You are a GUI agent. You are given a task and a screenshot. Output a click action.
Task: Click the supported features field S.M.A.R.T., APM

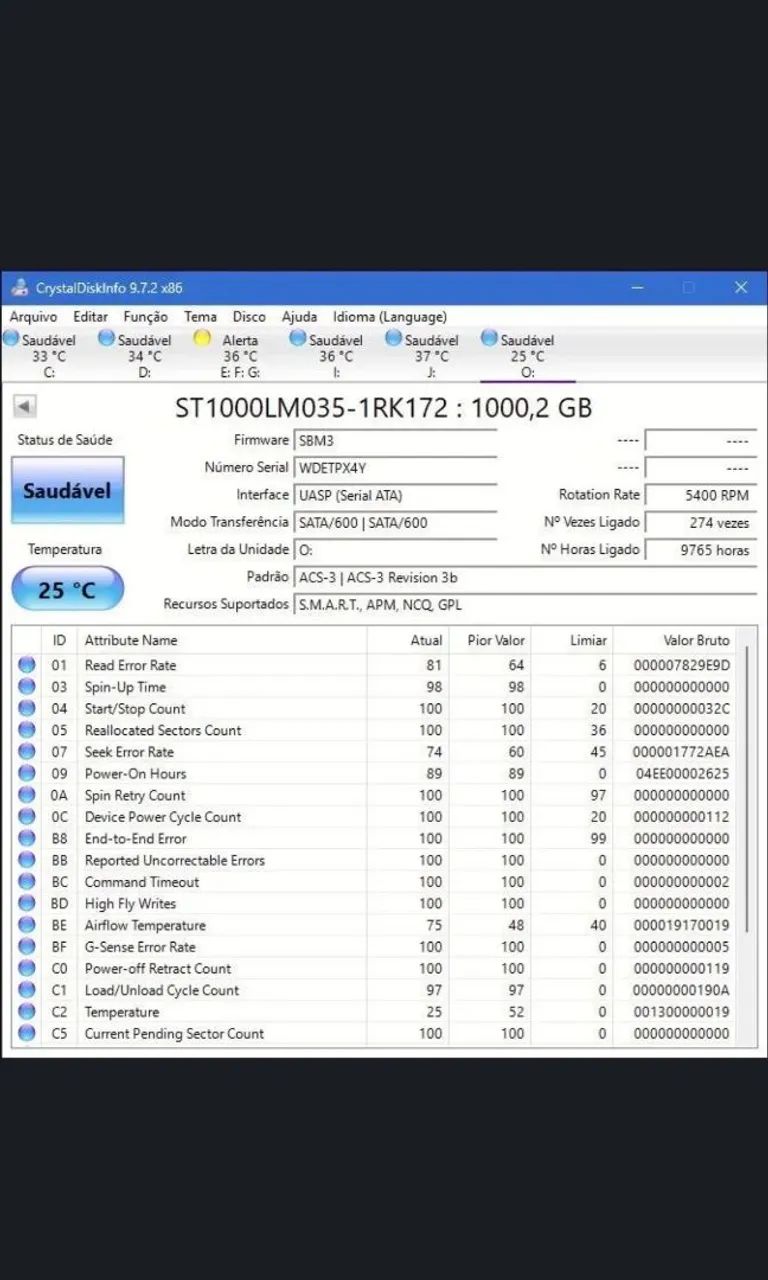[x=525, y=604]
